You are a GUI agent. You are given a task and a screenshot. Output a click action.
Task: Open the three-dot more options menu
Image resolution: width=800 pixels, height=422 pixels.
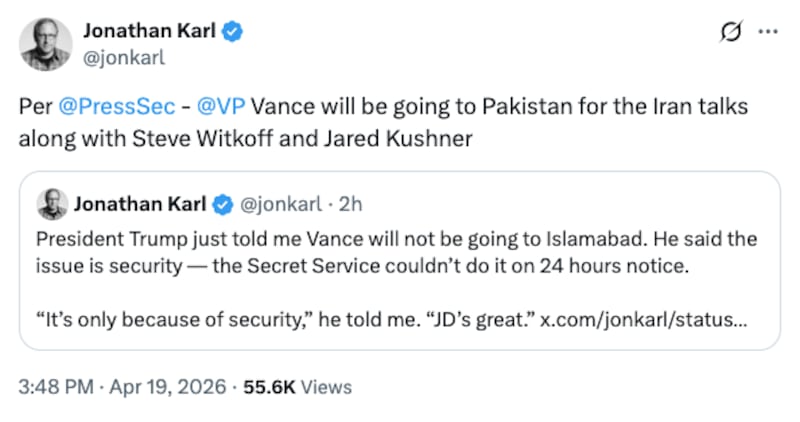coord(768,32)
